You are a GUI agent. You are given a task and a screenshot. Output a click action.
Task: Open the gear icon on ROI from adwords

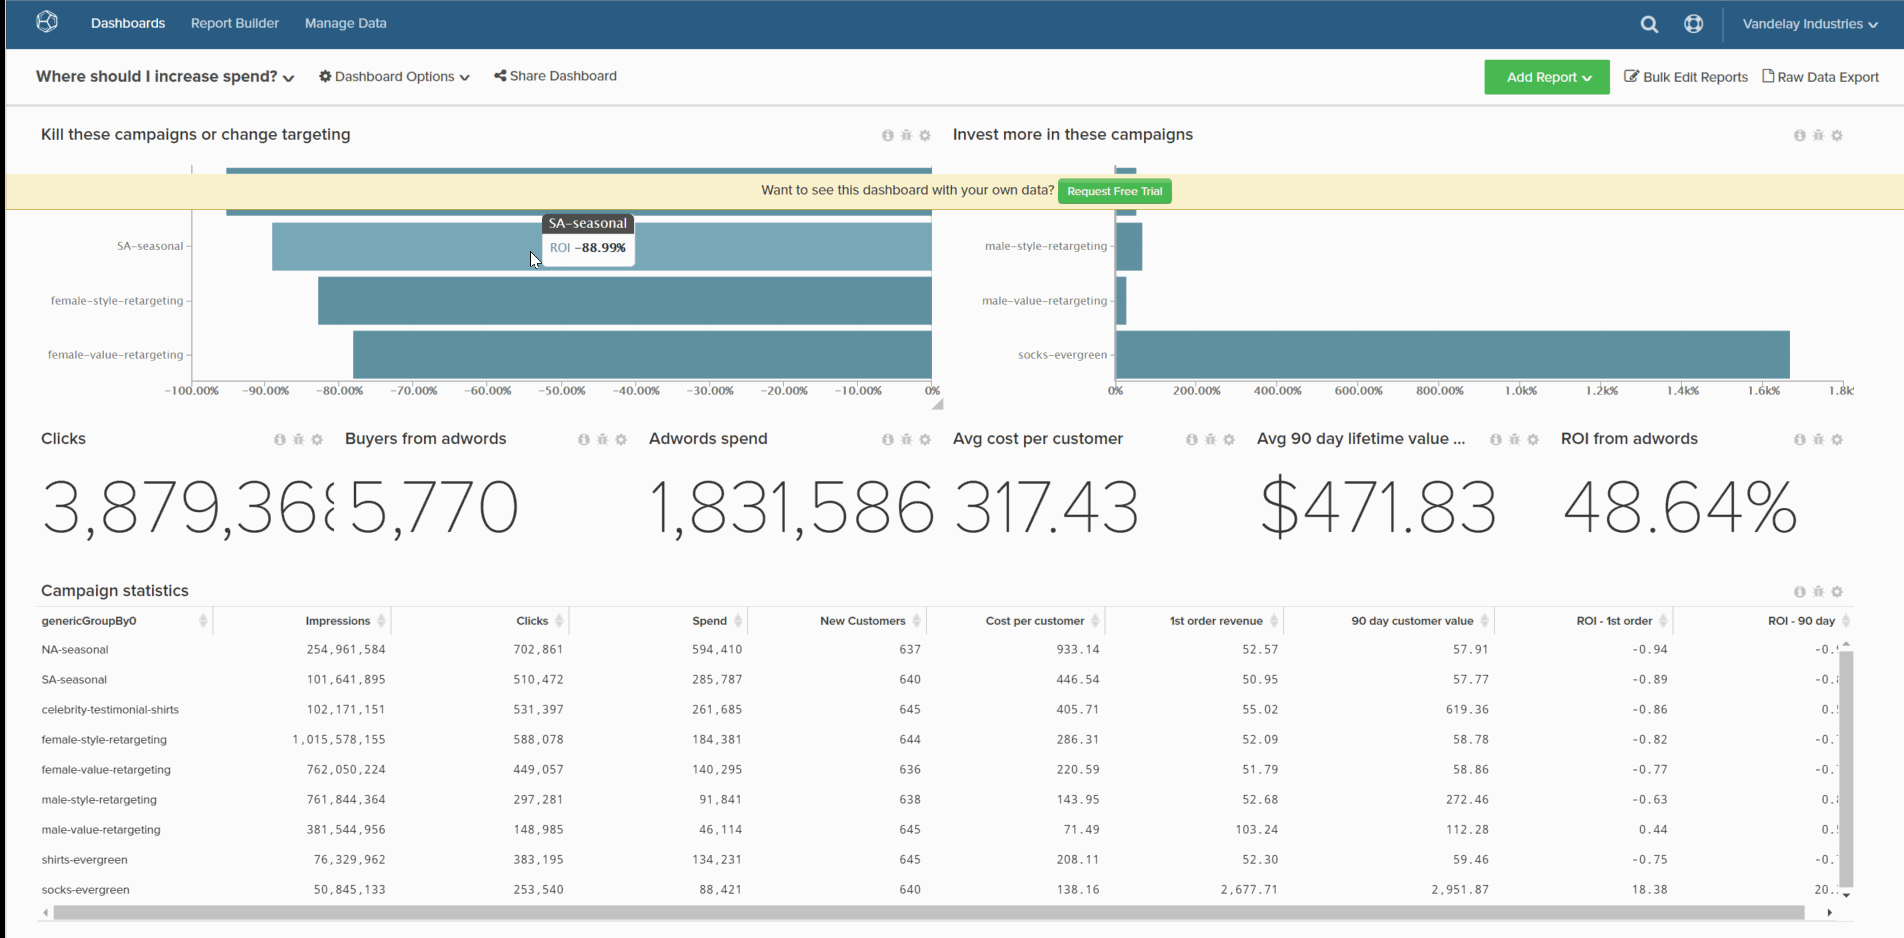[1838, 439]
